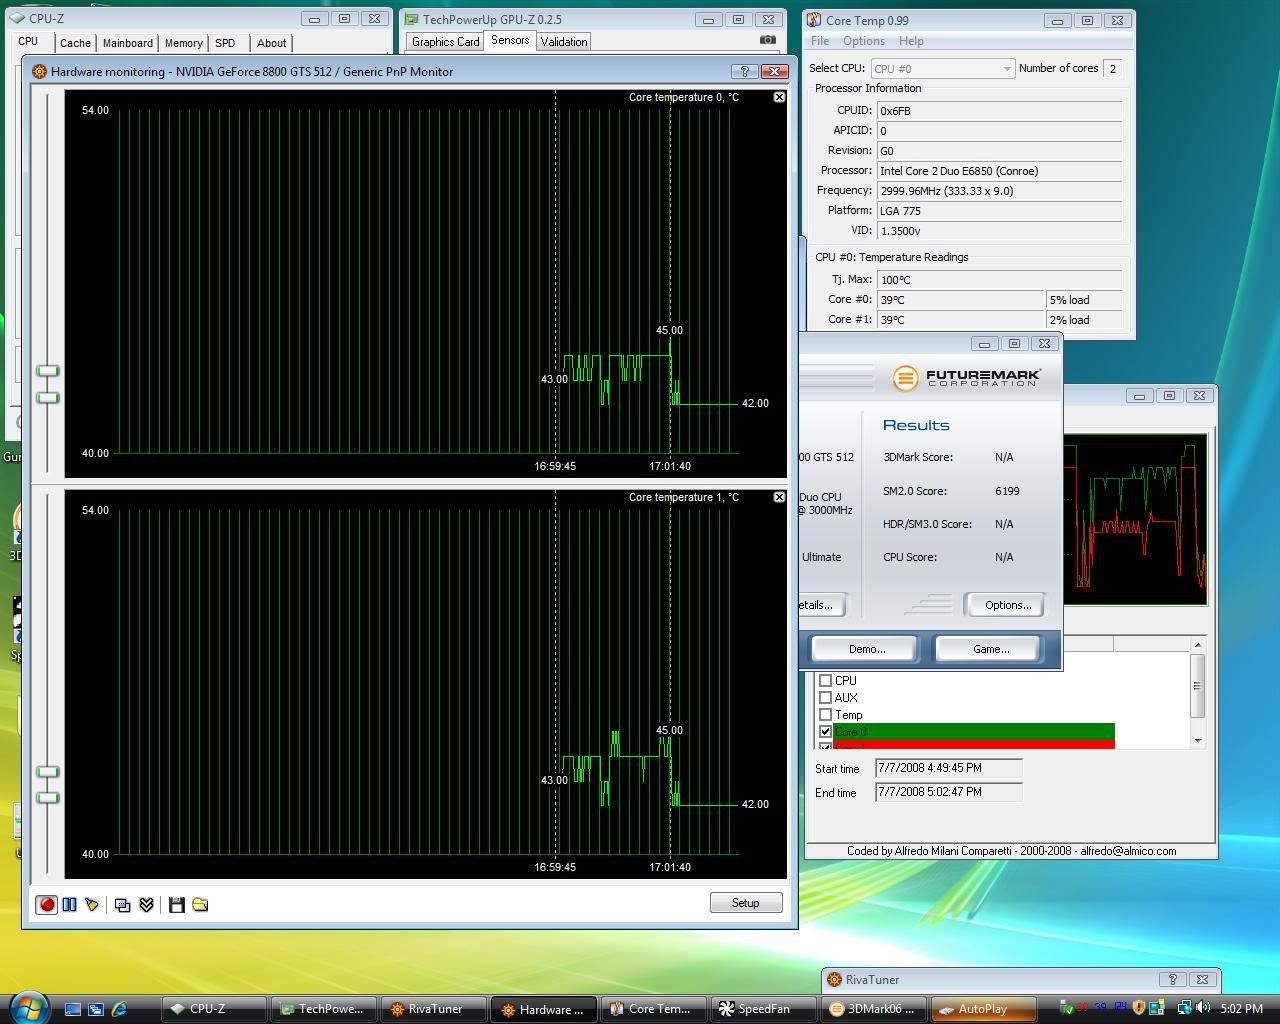This screenshot has width=1280, height=1024.
Task: Click the double-chevron collapse icon in toolbar
Action: [146, 904]
